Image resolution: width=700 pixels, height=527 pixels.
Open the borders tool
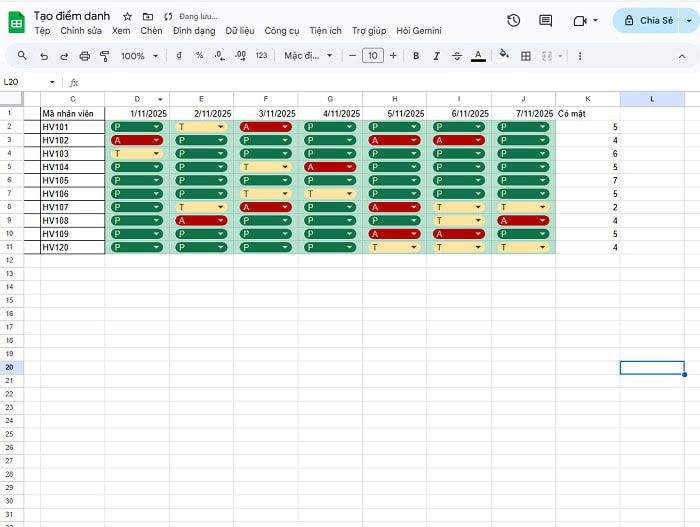526,56
